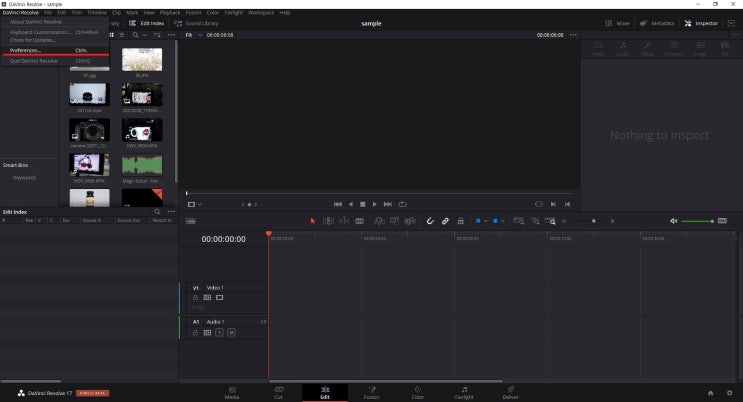Toggle the Inspector panel
This screenshot has height=402, width=743.
pyautogui.click(x=701, y=23)
